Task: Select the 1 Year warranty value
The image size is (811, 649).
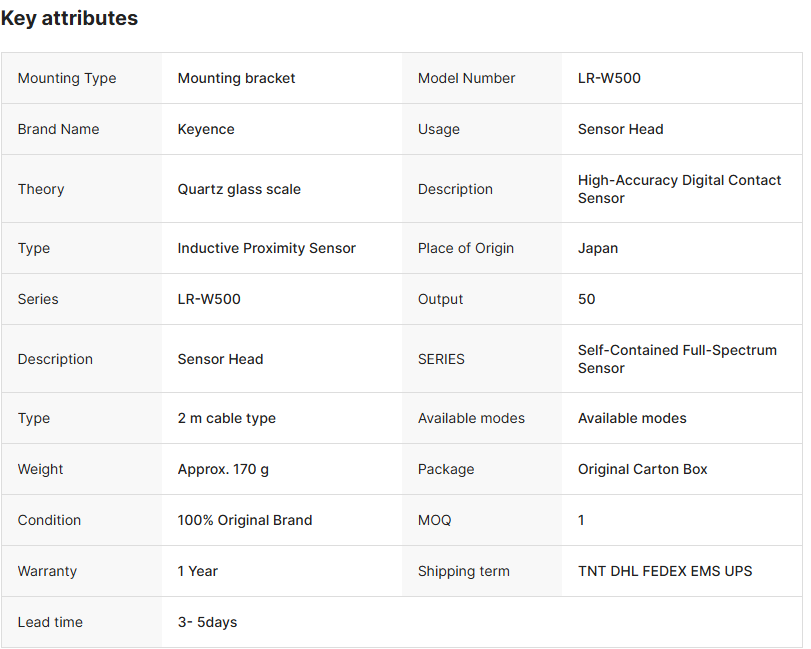Action: 198,571
